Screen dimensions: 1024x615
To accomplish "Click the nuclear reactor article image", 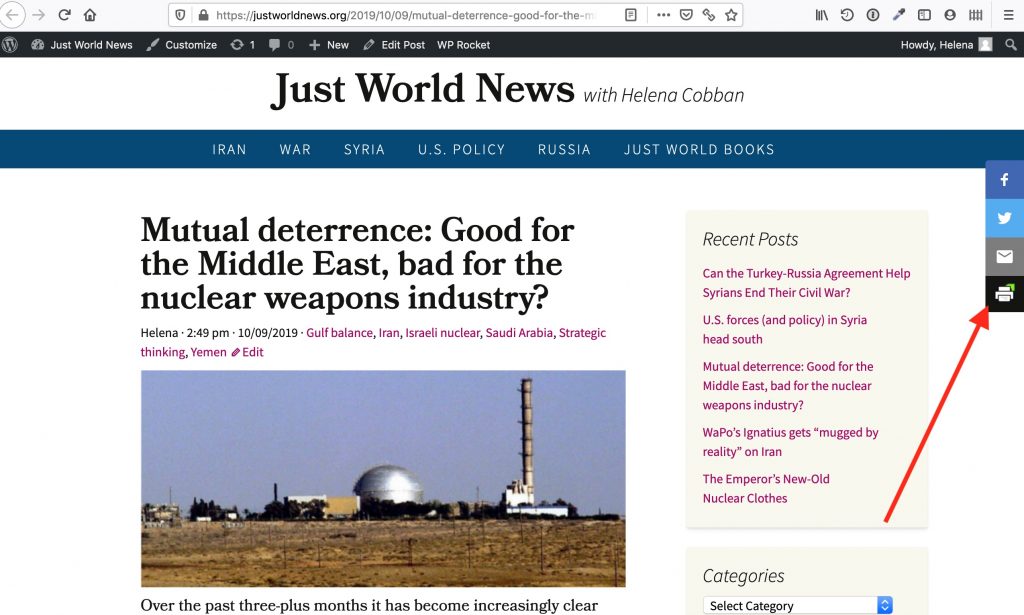I will 383,478.
